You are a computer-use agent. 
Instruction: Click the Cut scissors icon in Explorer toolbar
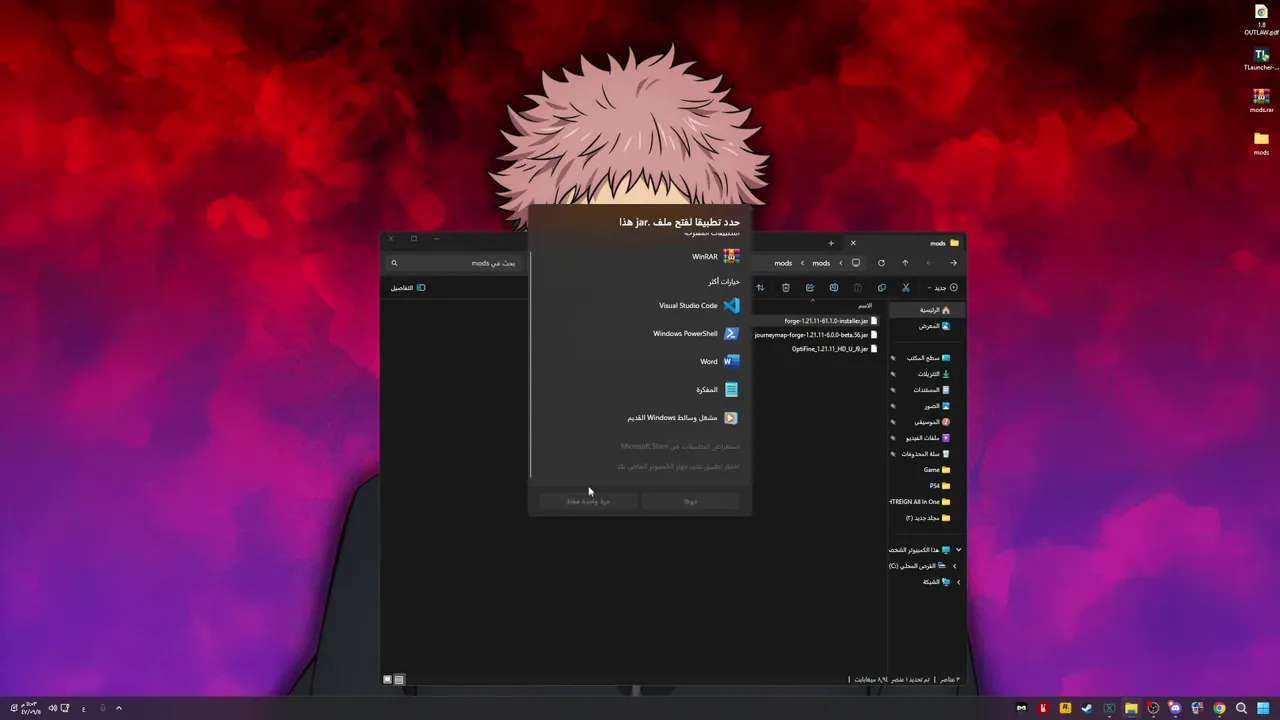tap(906, 288)
